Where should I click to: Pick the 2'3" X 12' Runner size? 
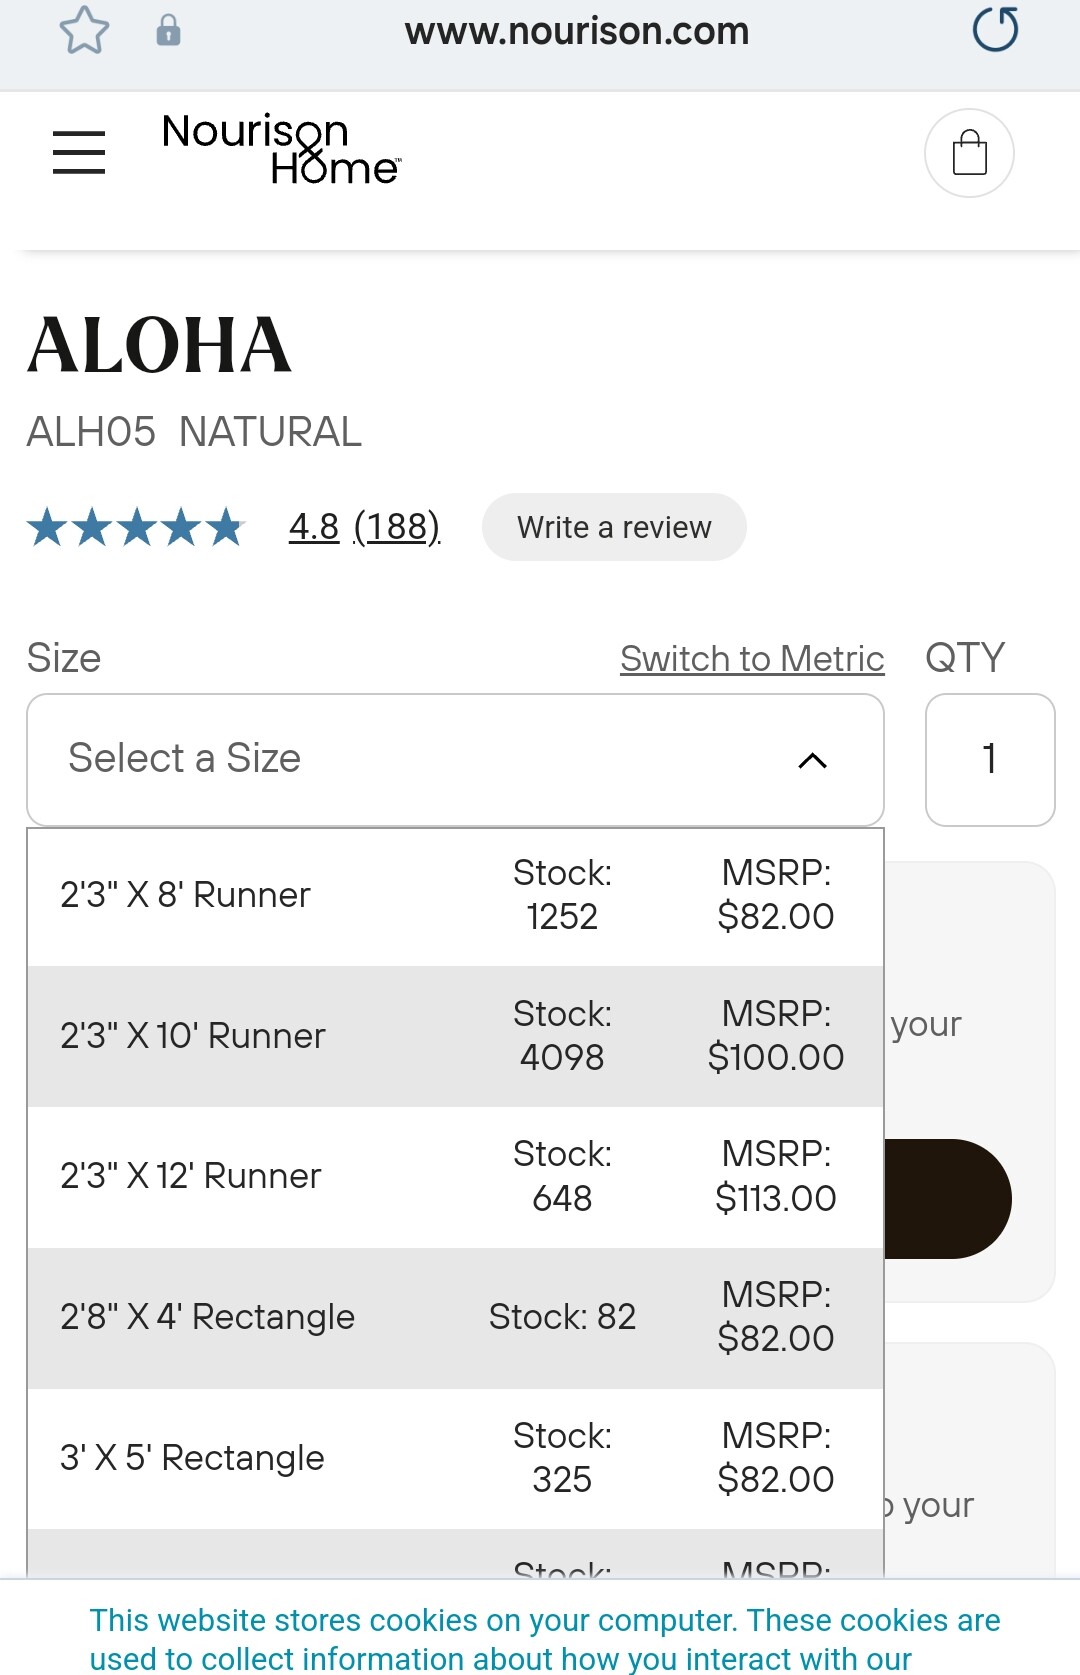[x=455, y=1177]
